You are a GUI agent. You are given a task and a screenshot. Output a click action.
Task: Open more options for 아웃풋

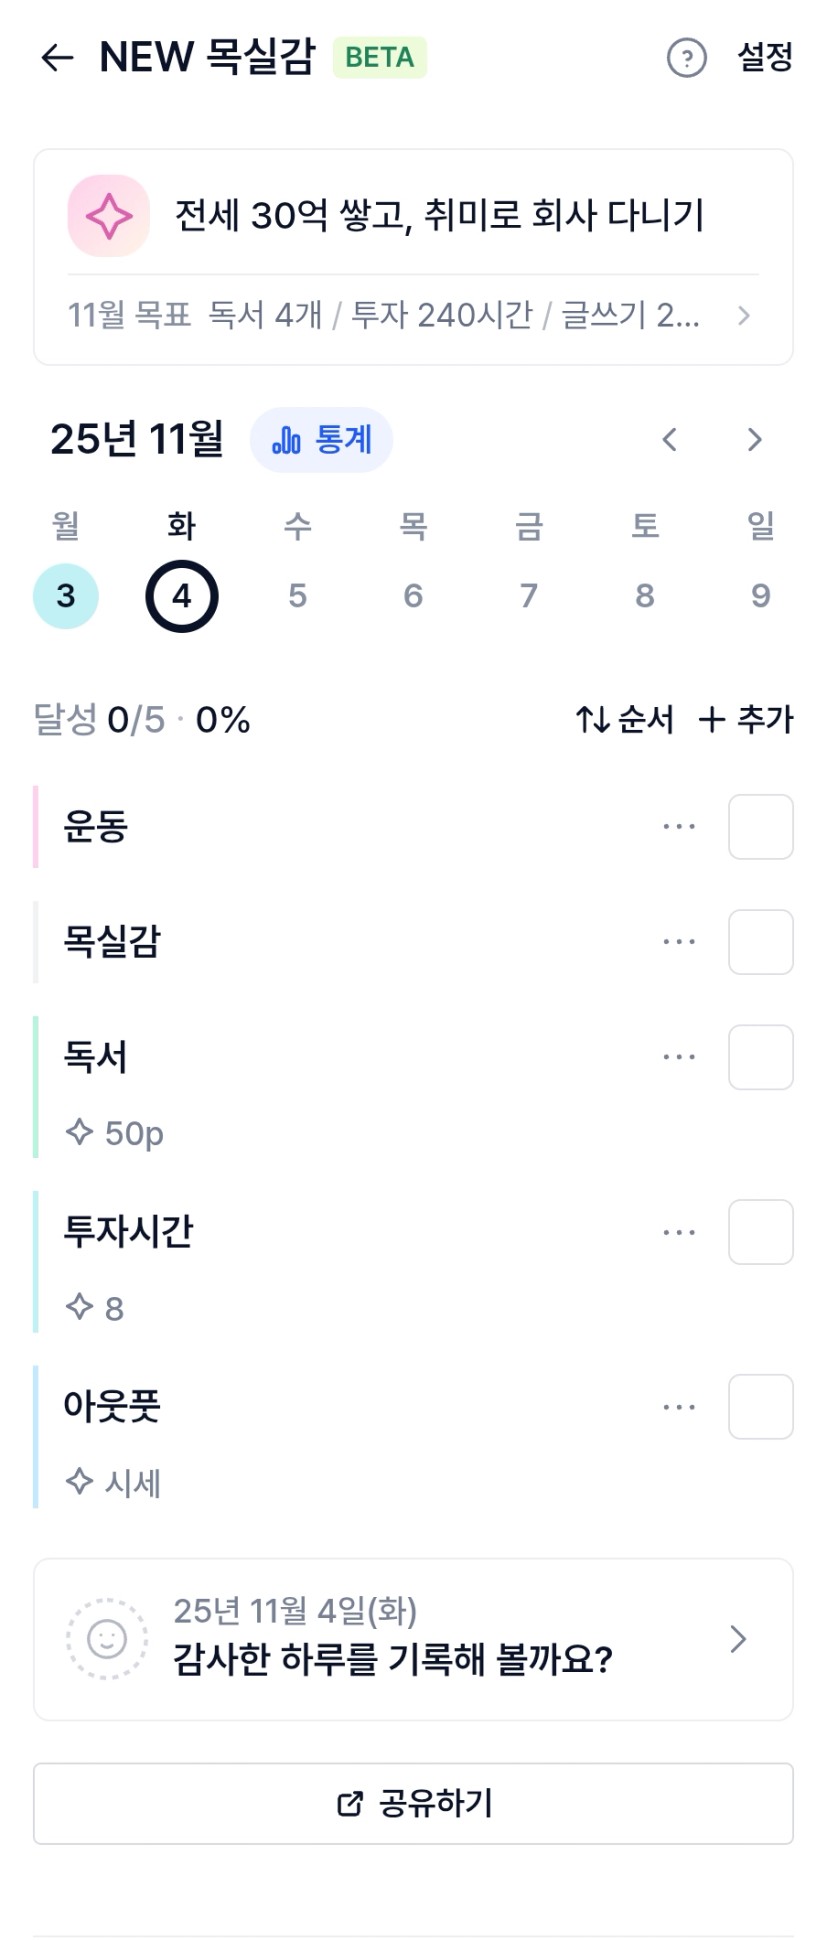(x=679, y=1407)
